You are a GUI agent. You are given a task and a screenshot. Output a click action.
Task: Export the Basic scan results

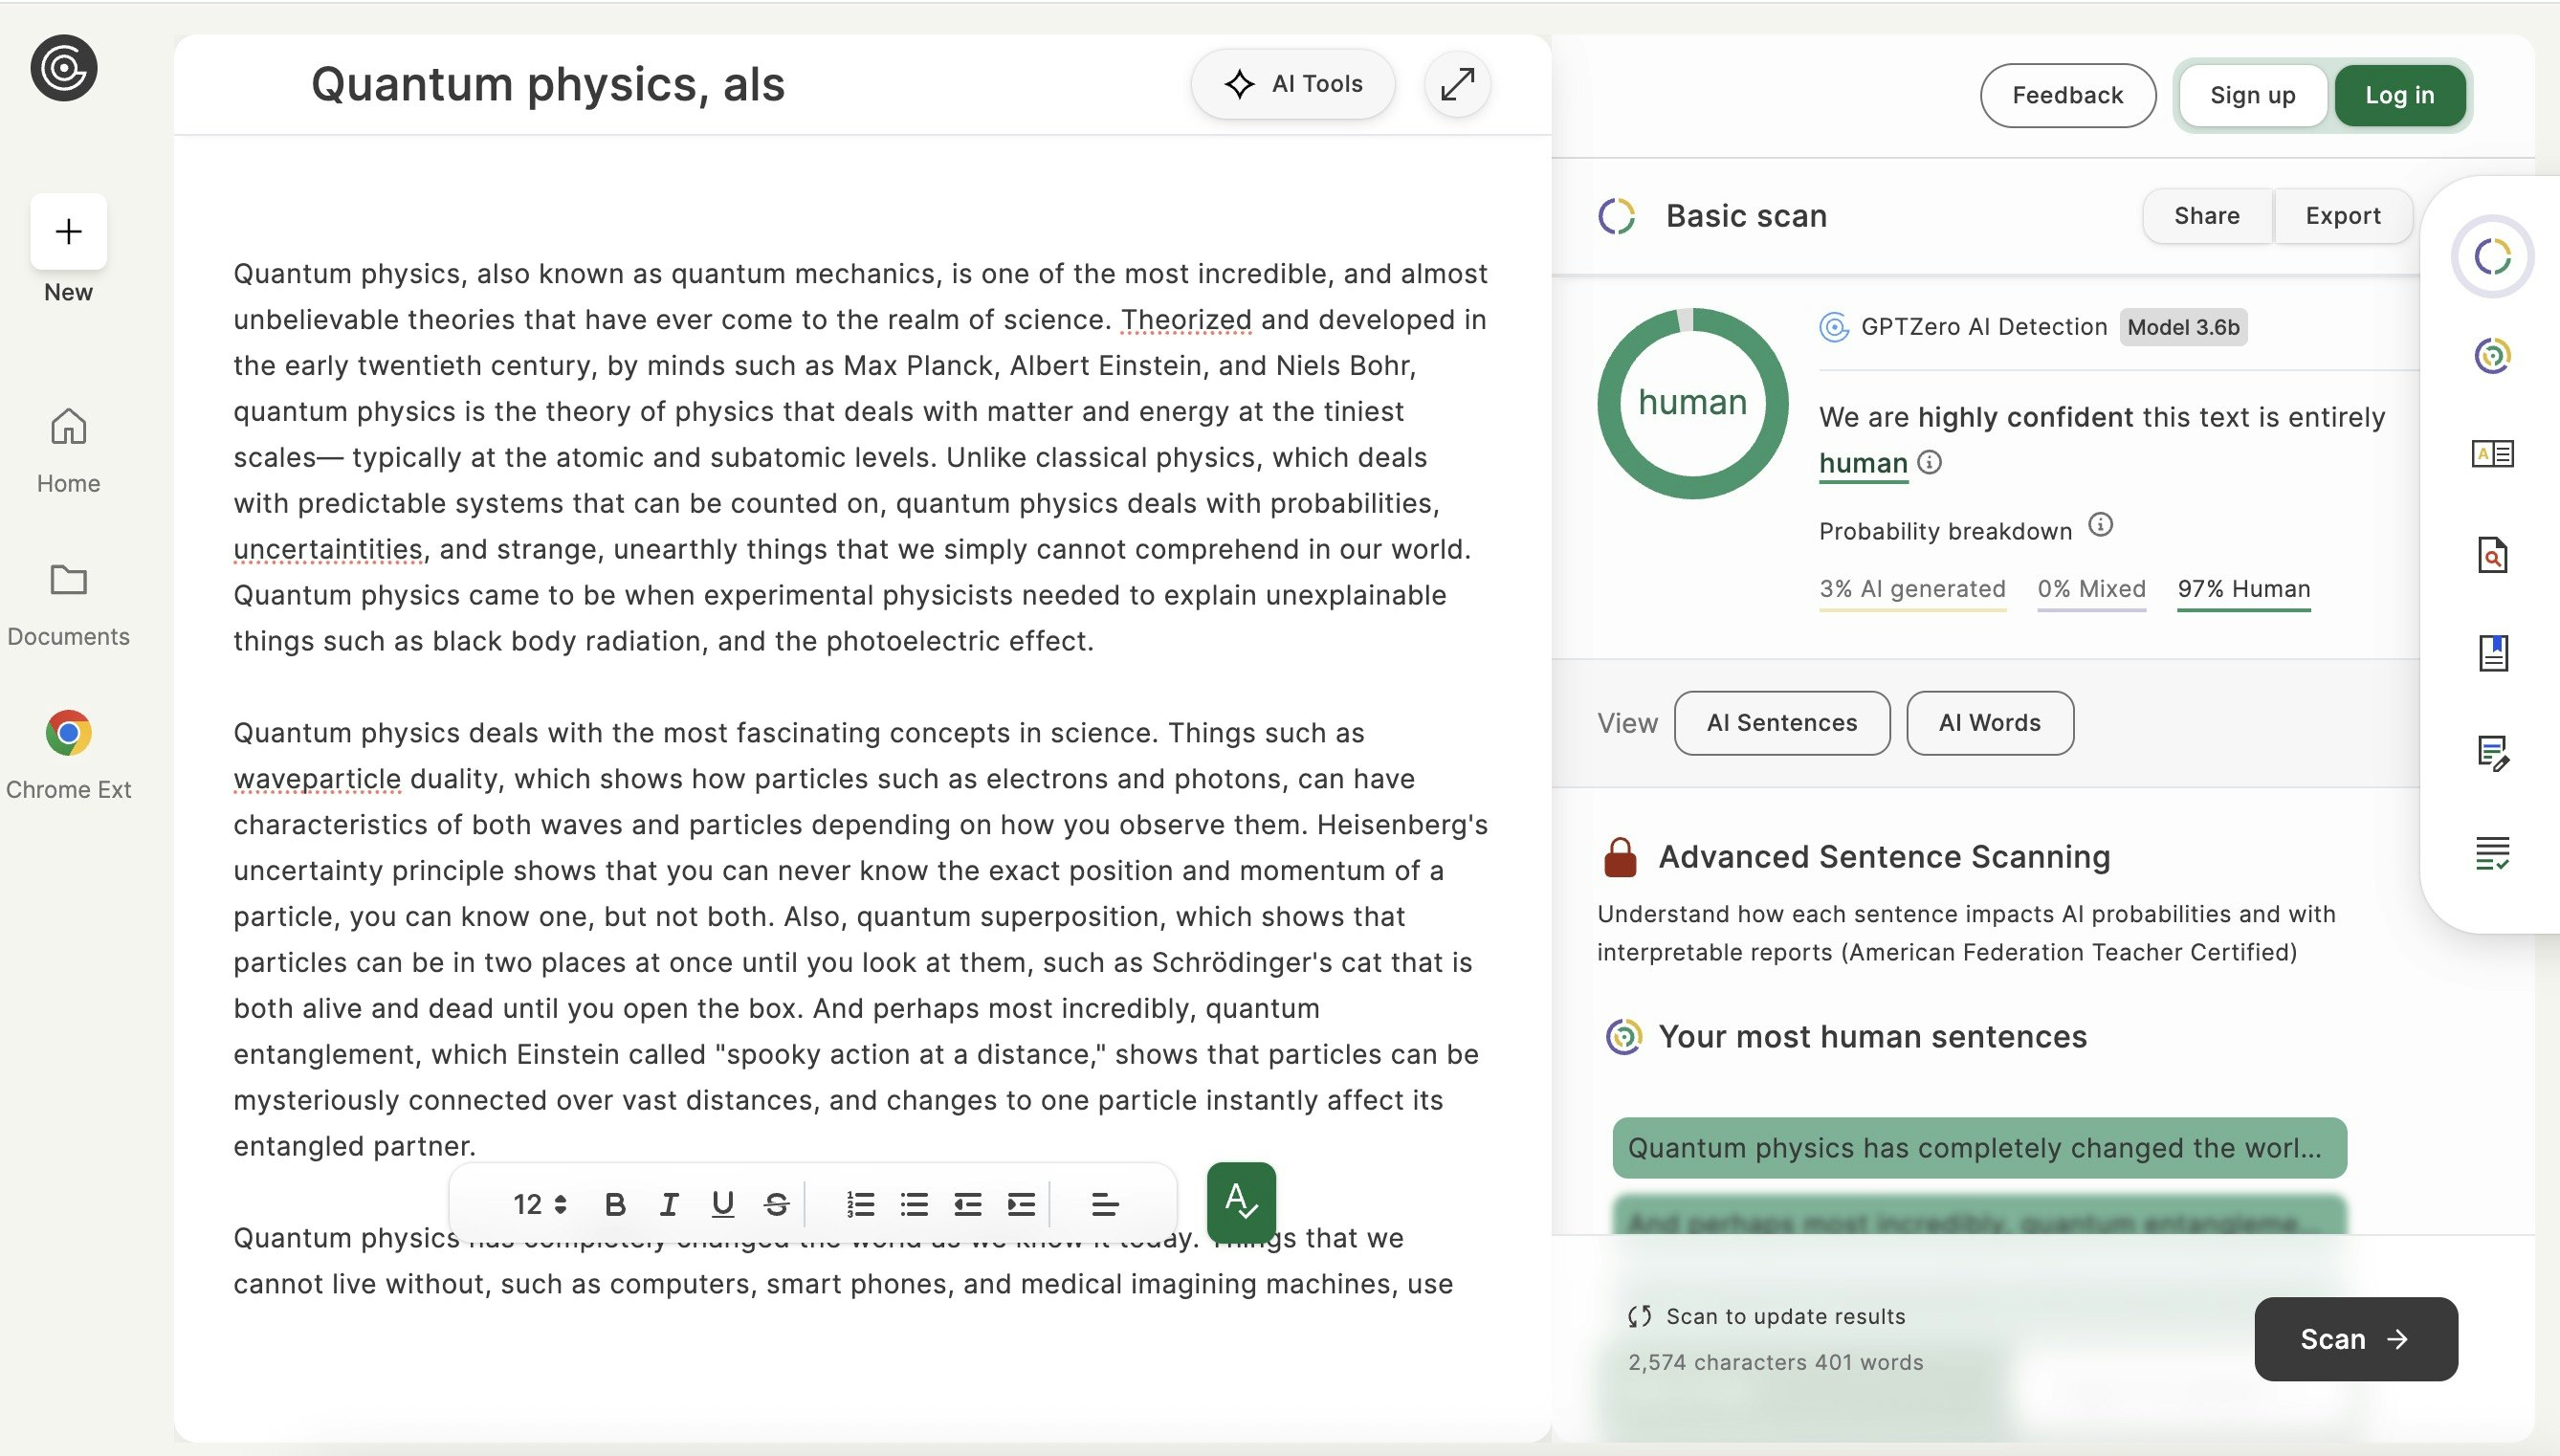[x=2342, y=215]
